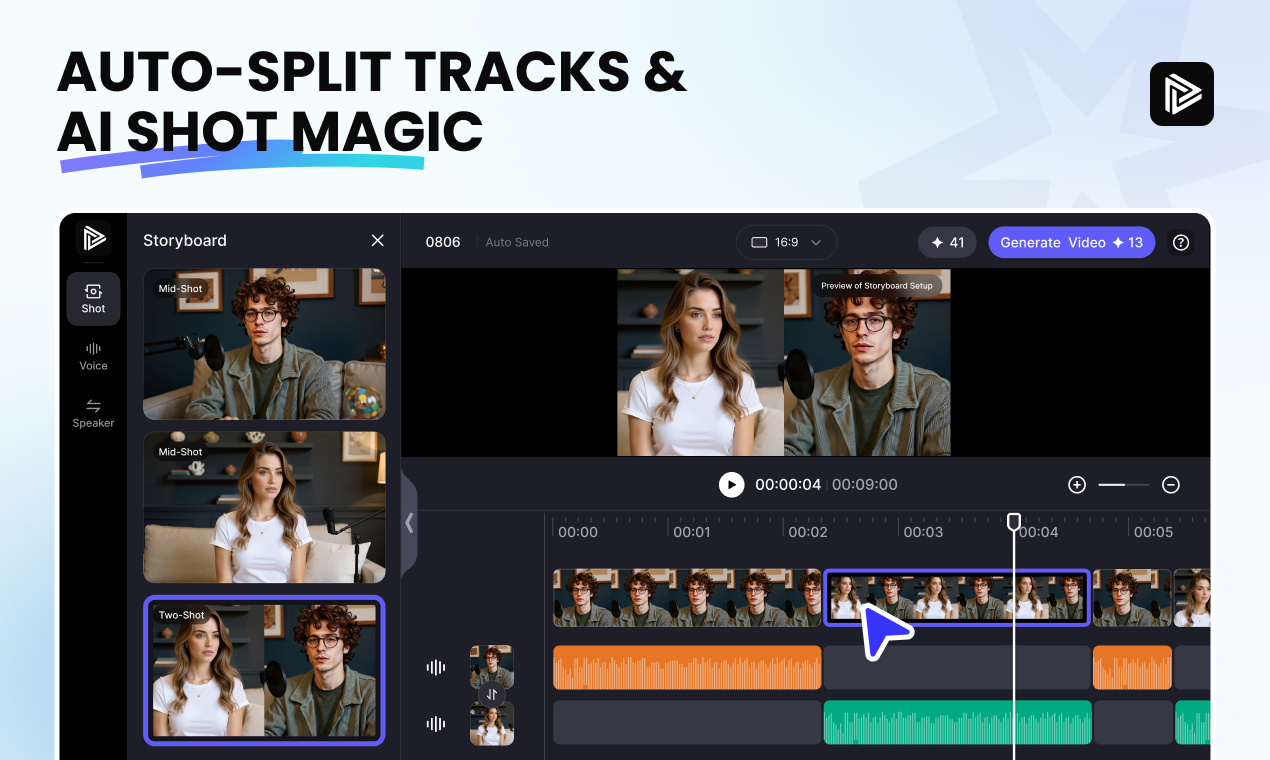Select the short man clip after 00:04
Image resolution: width=1270 pixels, height=760 pixels.
click(1132, 598)
